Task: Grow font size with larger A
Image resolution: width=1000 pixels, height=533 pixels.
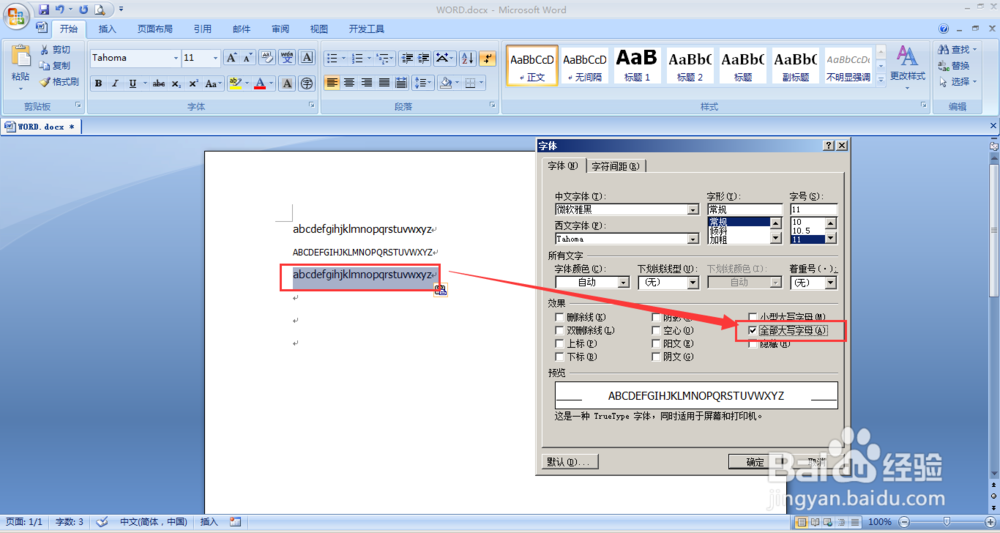Action: [232, 58]
